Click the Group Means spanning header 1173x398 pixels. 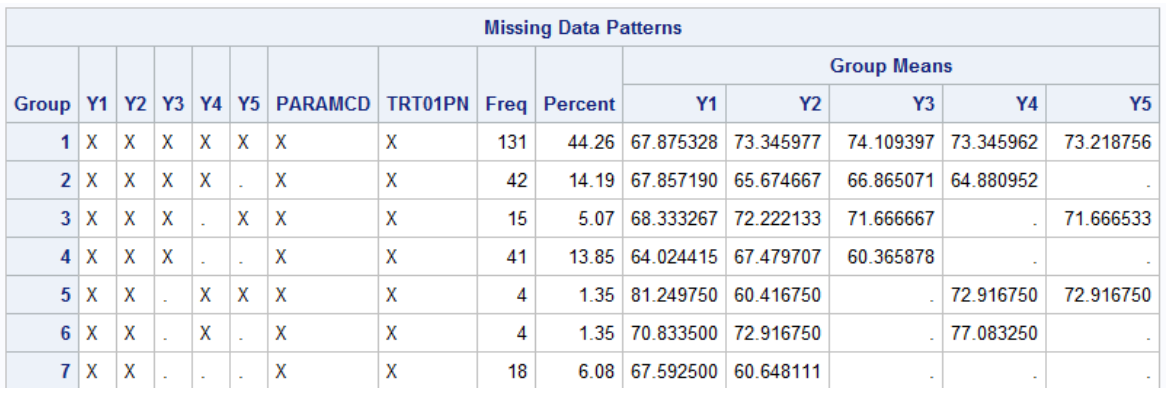coord(891,66)
